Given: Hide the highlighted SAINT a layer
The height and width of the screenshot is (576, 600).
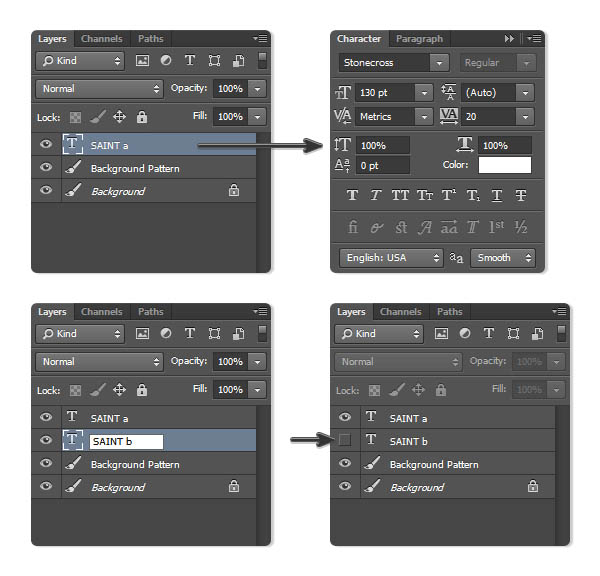Looking at the screenshot, I should pyautogui.click(x=45, y=145).
